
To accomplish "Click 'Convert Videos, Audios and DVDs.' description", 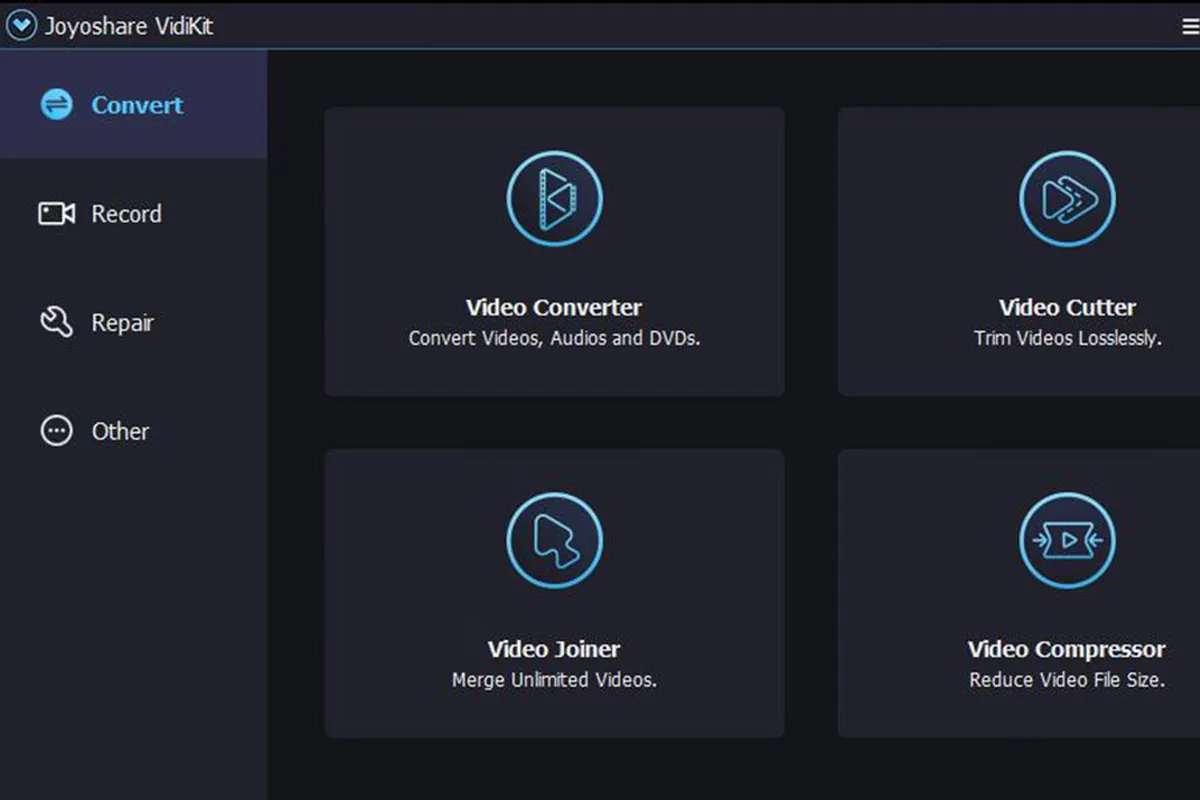I will pos(554,338).
